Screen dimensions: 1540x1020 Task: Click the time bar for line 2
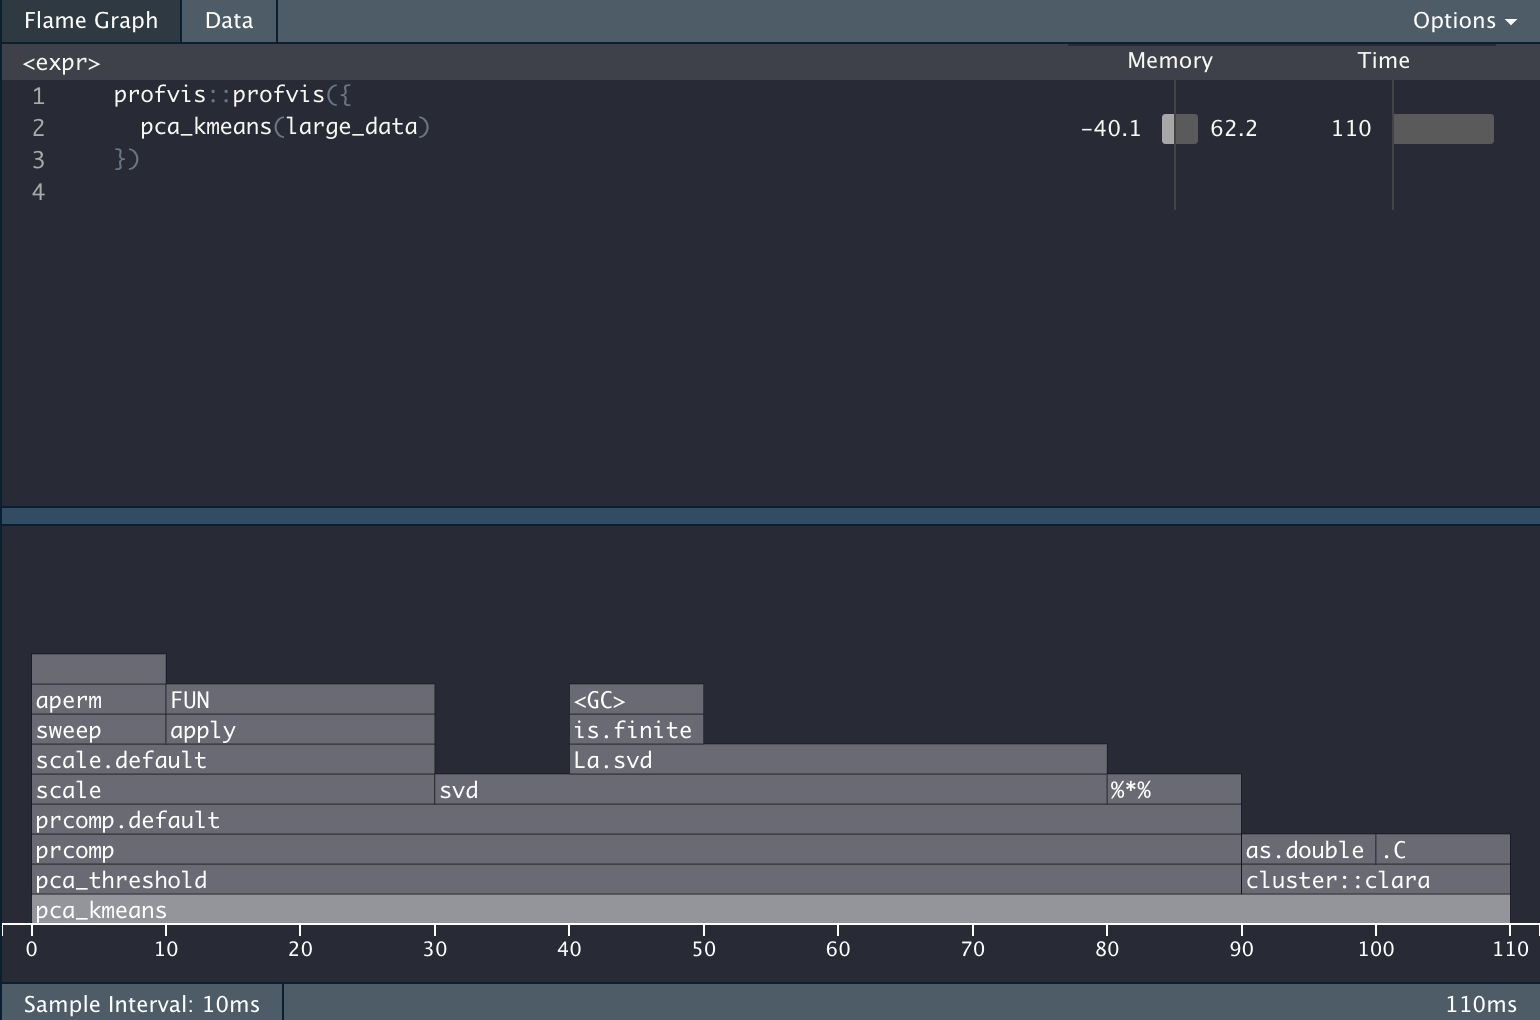click(1443, 129)
